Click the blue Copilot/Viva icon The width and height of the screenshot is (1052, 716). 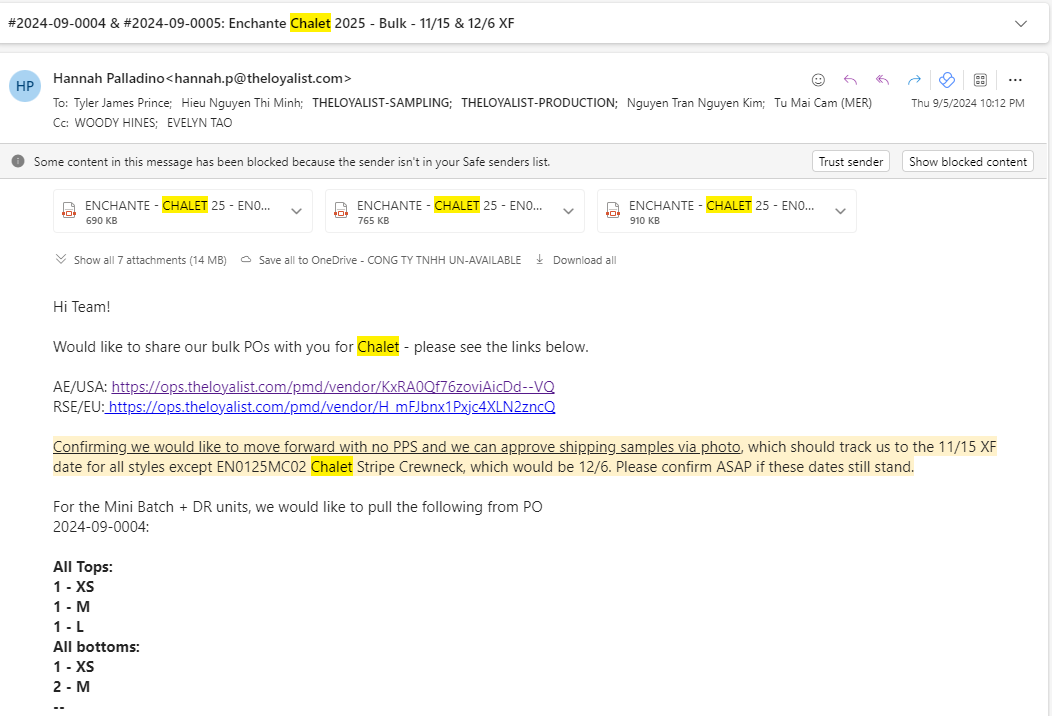coord(947,80)
